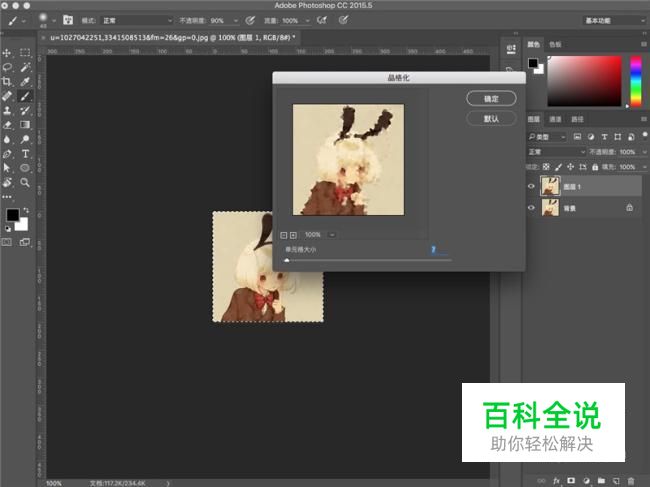This screenshot has height=487, width=650.
Task: Select the Rectangular Marquee tool
Action: click(x=25, y=53)
